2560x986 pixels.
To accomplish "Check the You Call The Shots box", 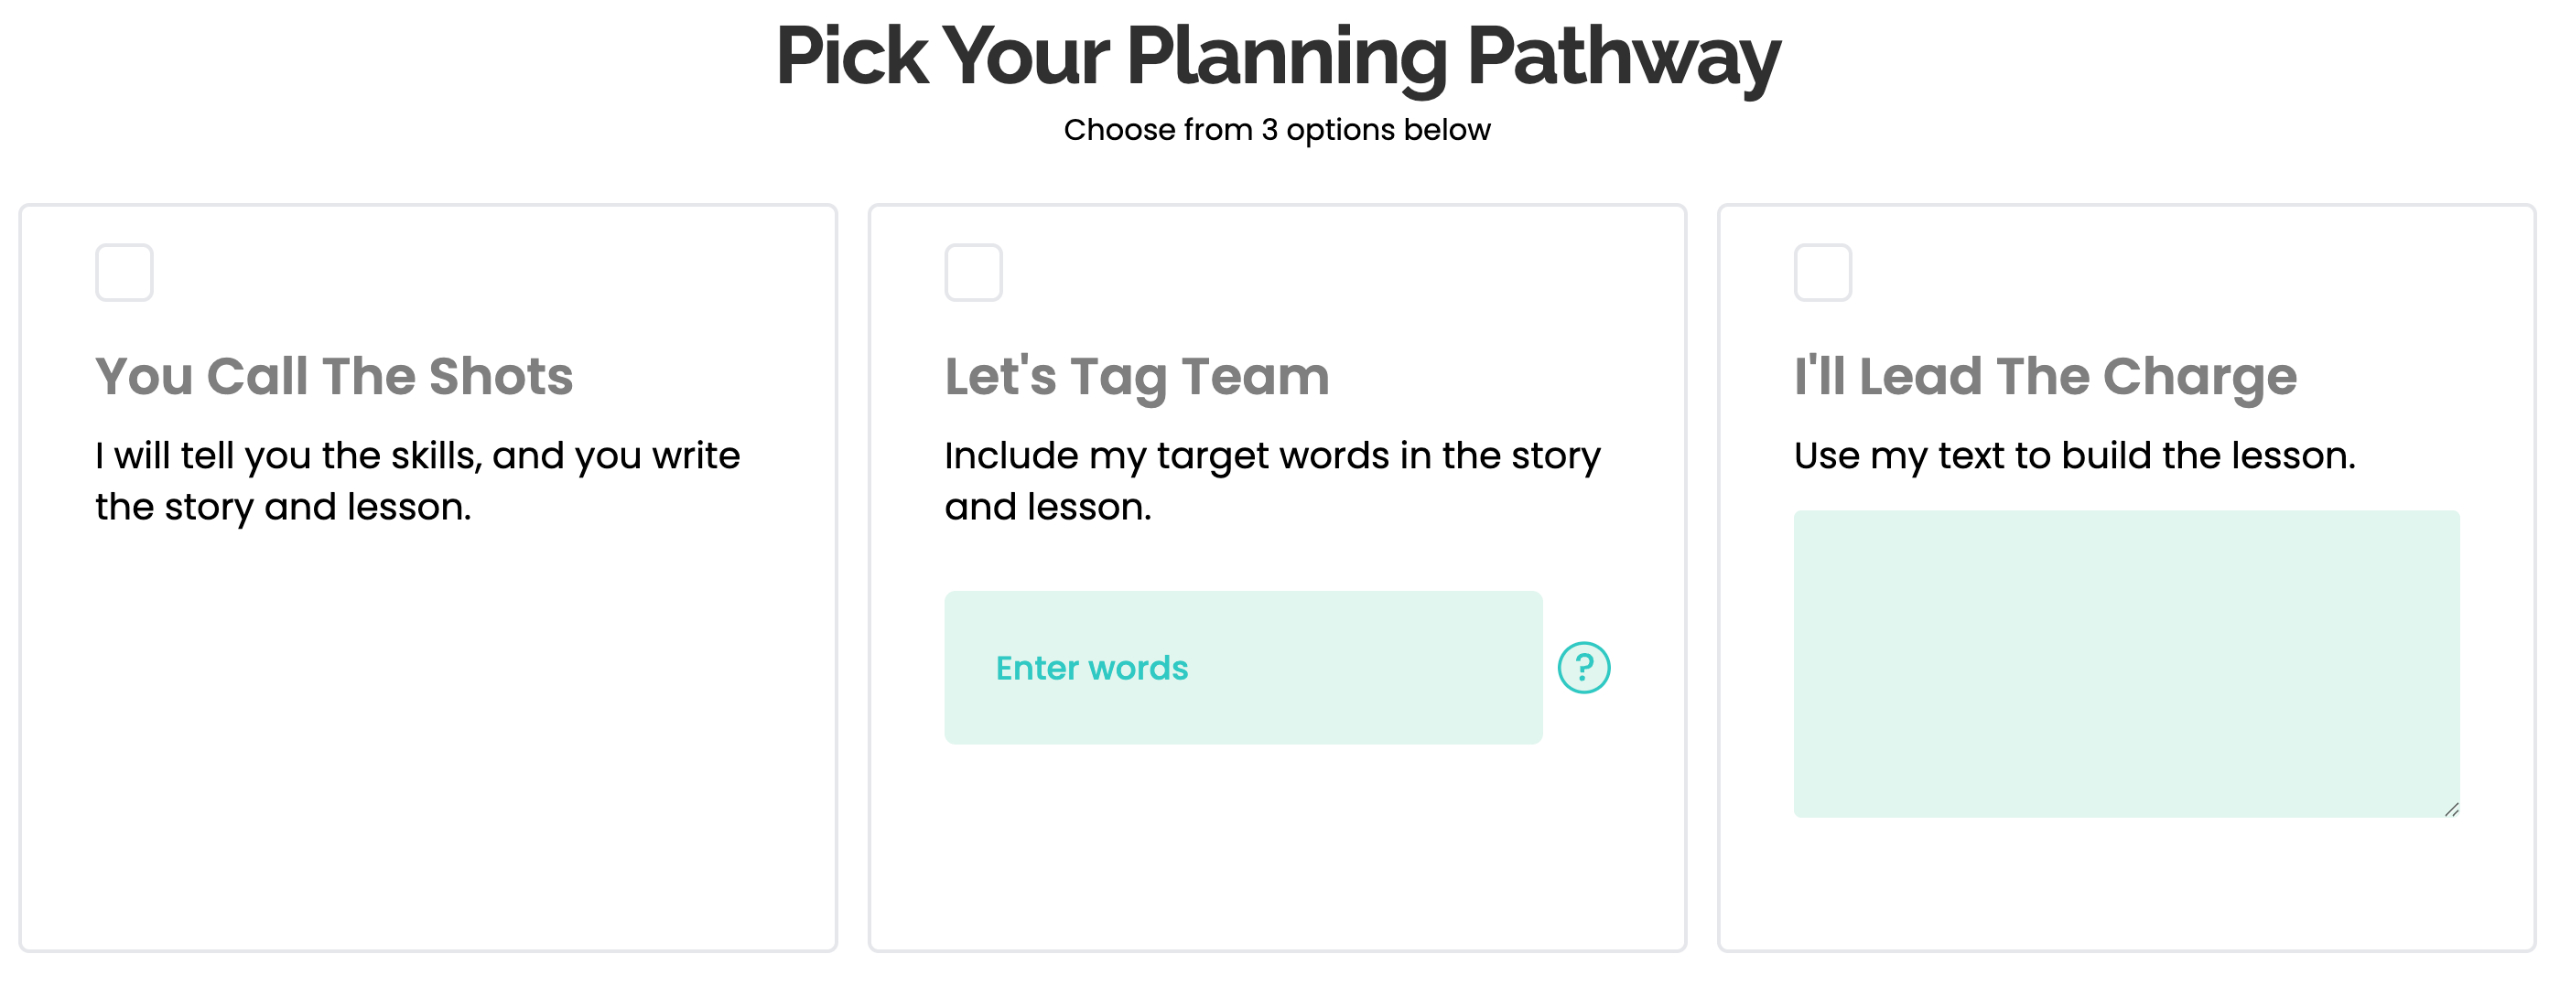I will pos(124,272).
